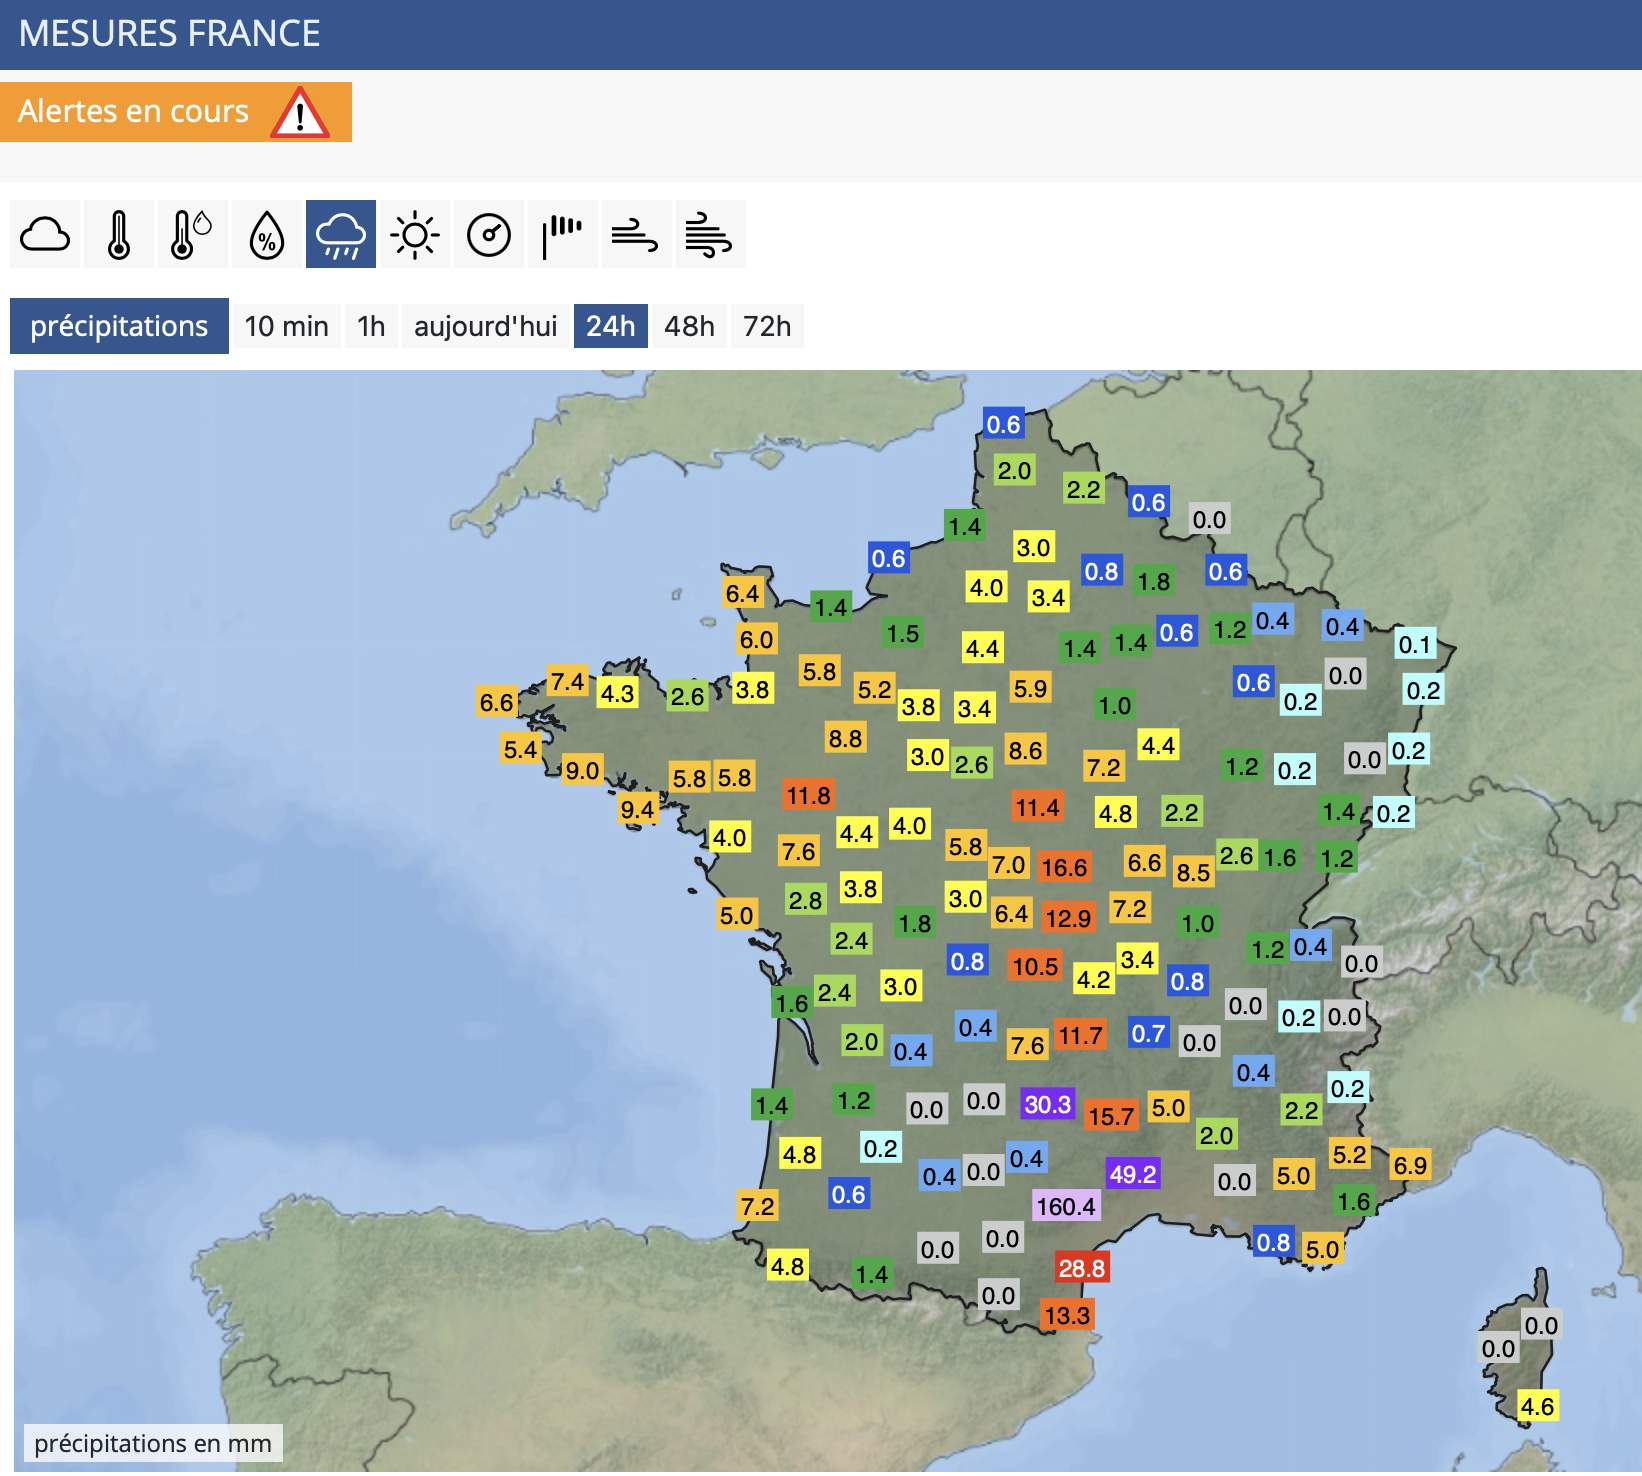Switch to the 72h period
This screenshot has height=1476, width=1642.
[x=767, y=327]
